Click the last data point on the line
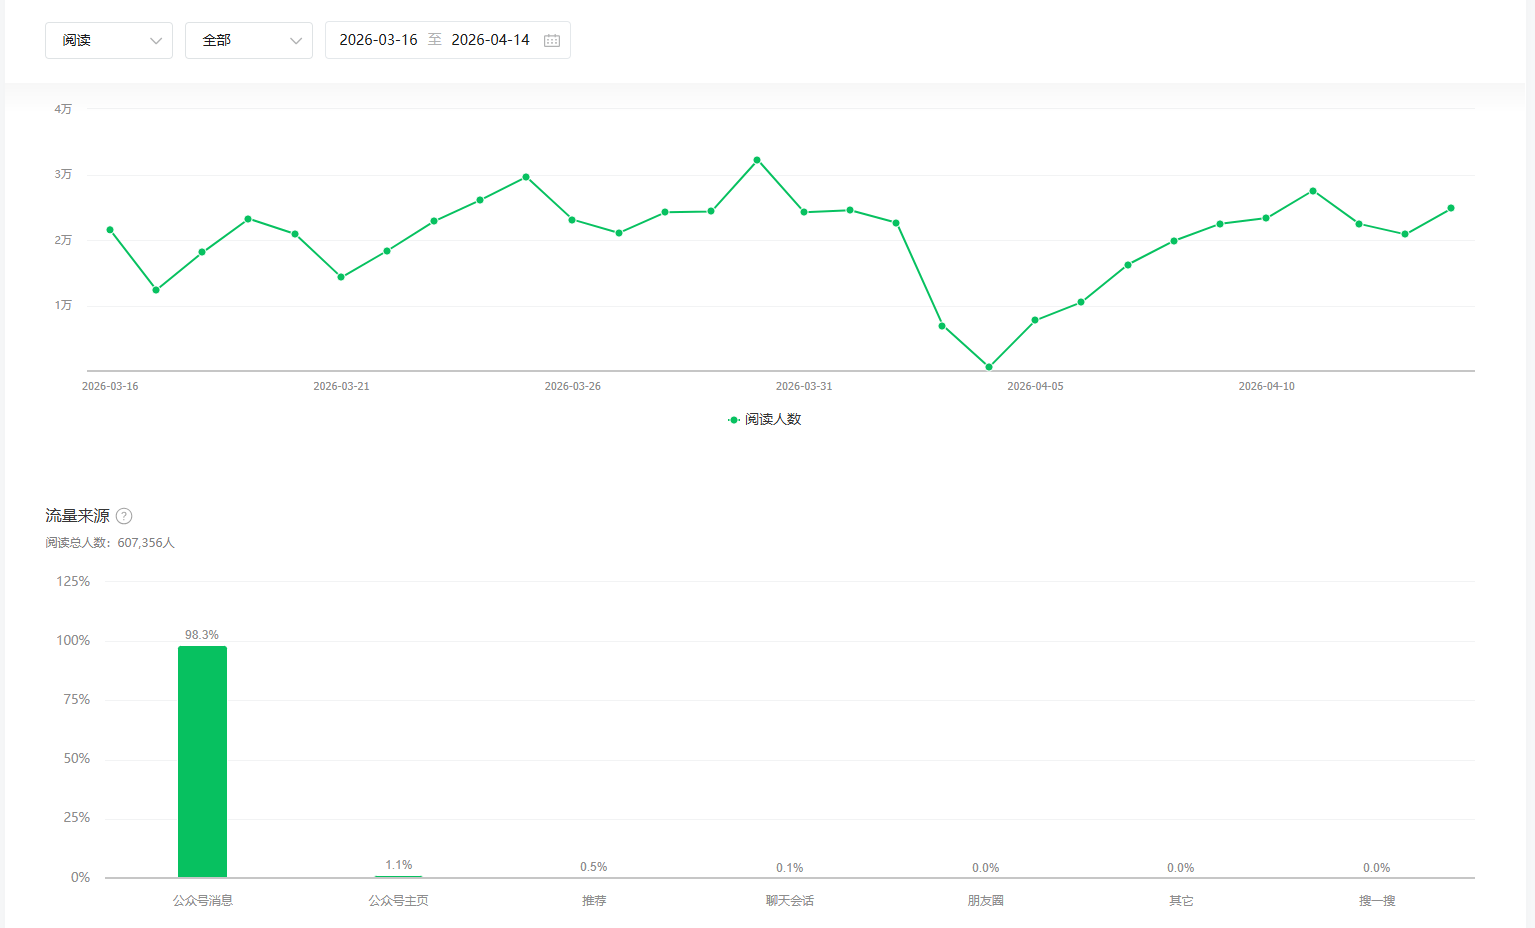 click(x=1451, y=208)
